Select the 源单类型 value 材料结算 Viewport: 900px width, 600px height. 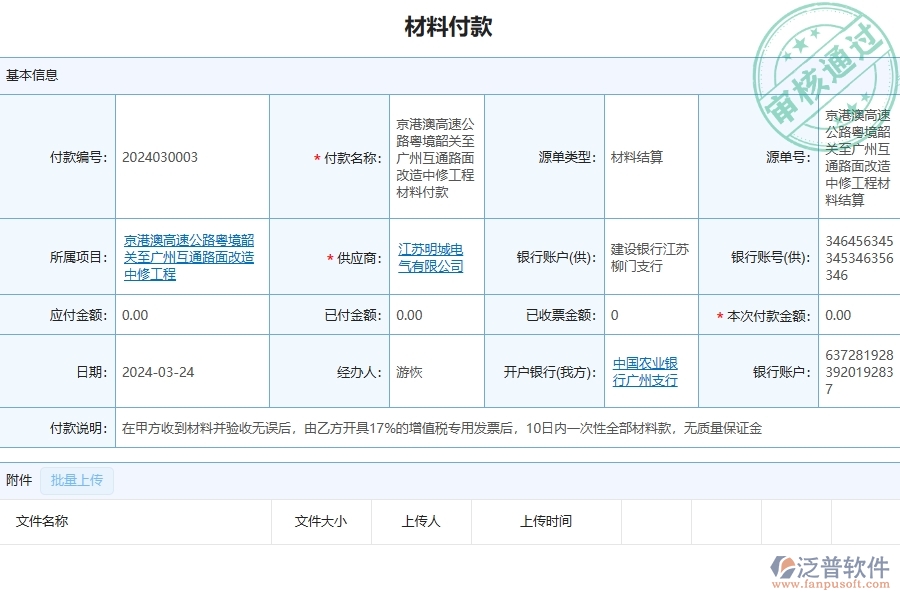pyautogui.click(x=637, y=156)
